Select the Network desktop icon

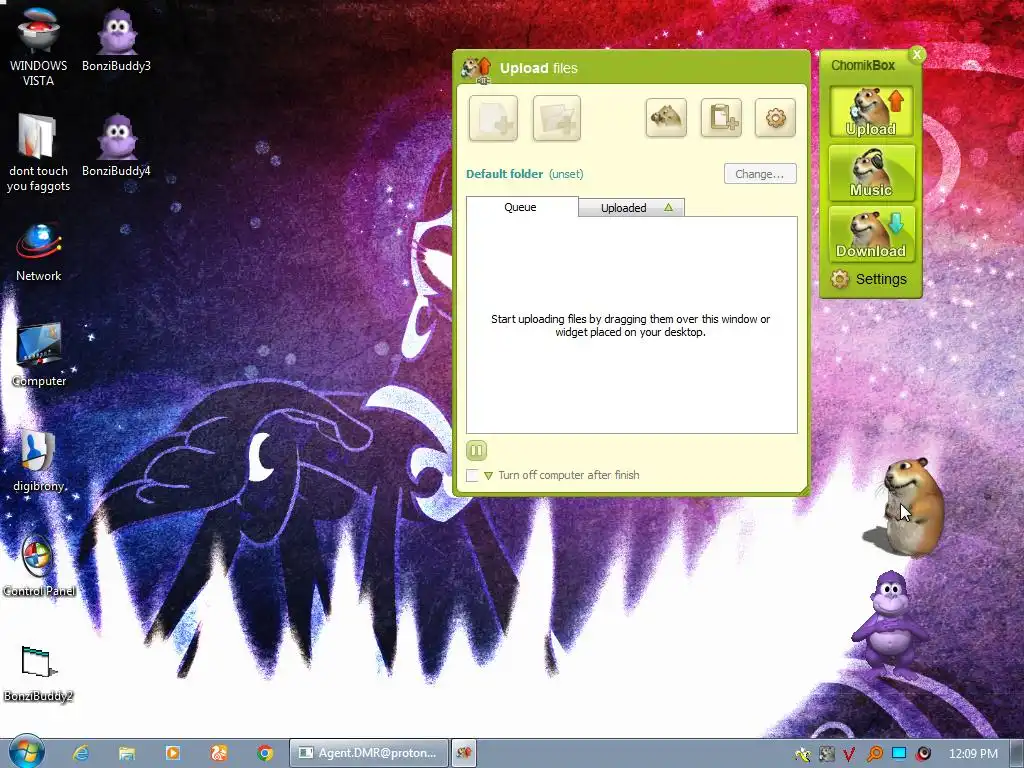(39, 252)
